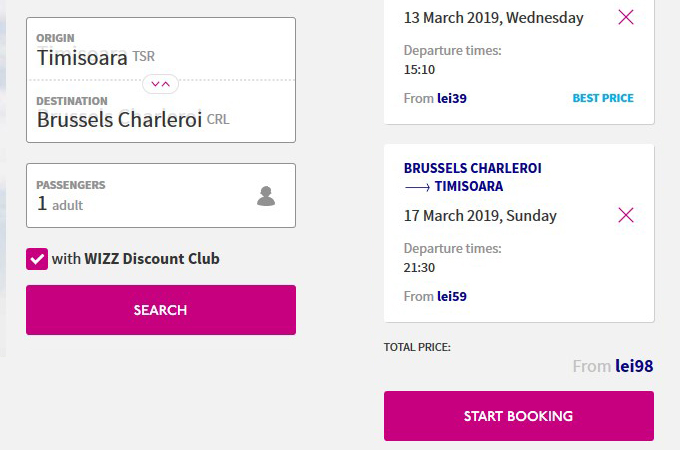Click the BEST PRICE label

603,98
